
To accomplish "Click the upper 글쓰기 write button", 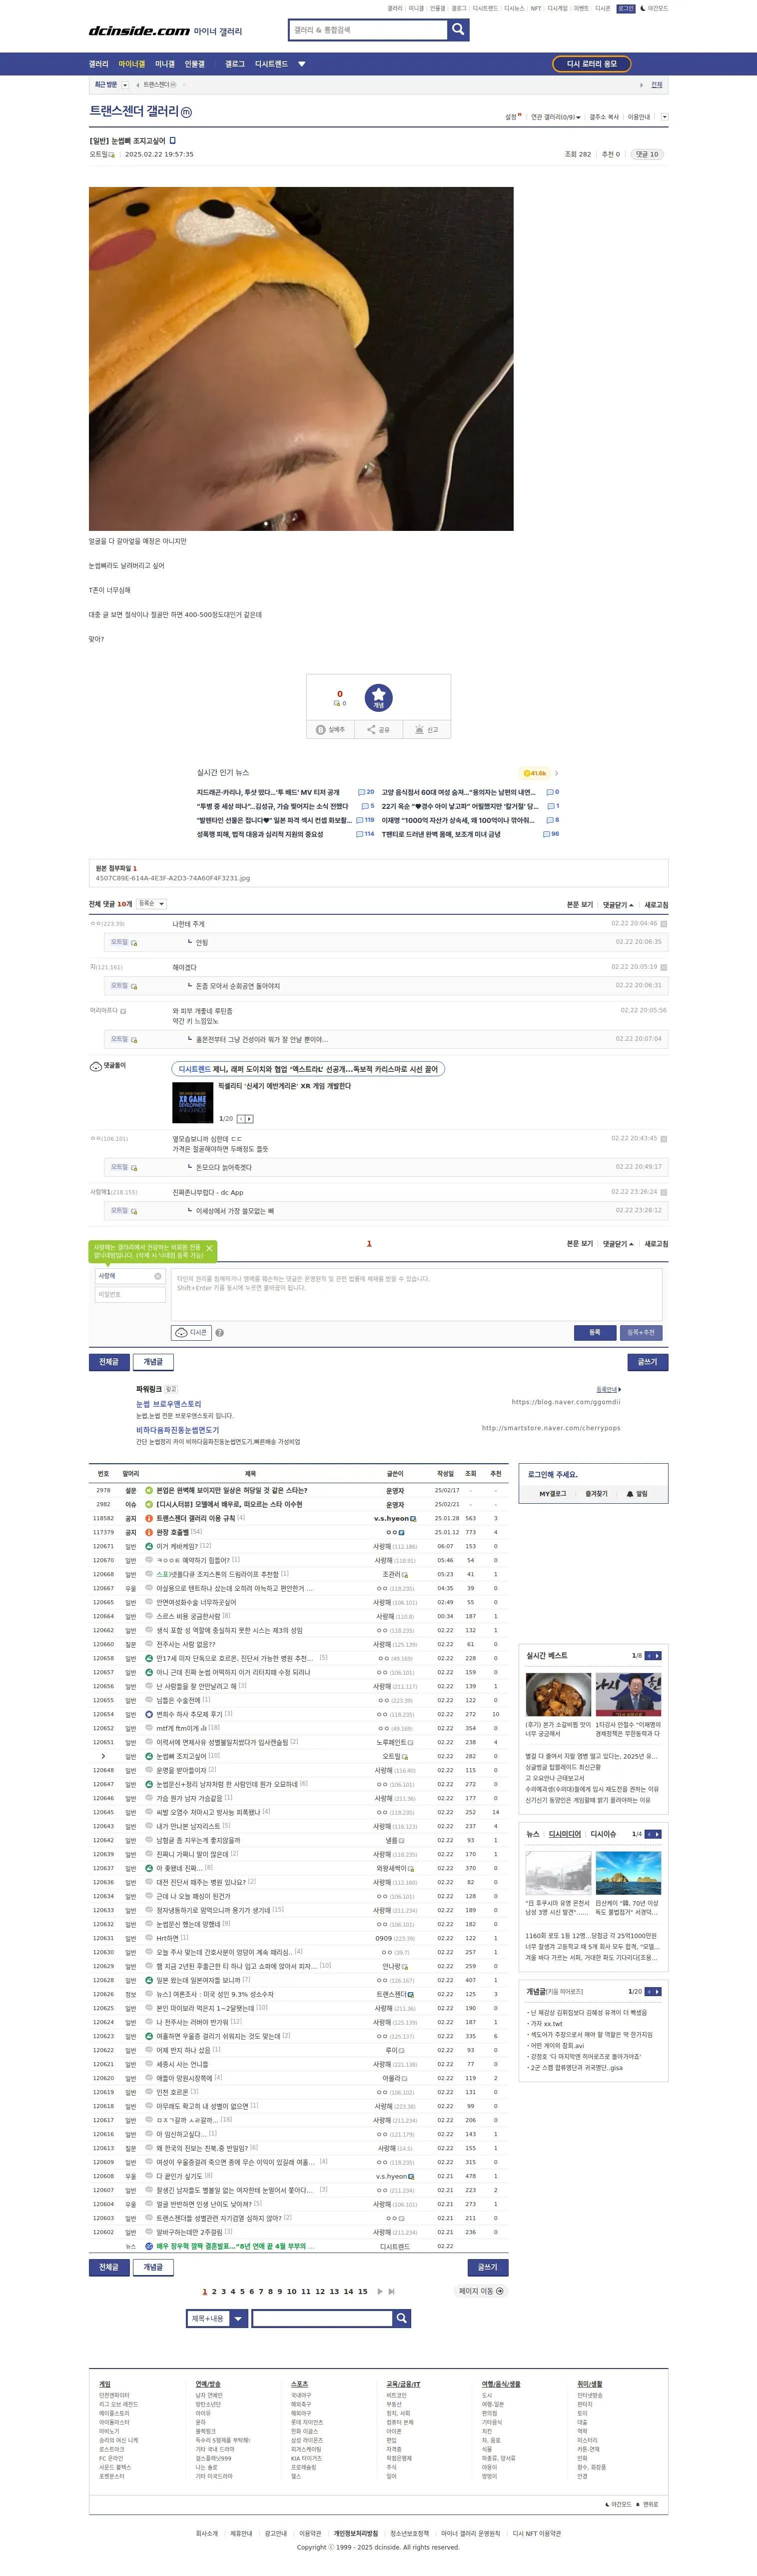I will coord(648,1362).
